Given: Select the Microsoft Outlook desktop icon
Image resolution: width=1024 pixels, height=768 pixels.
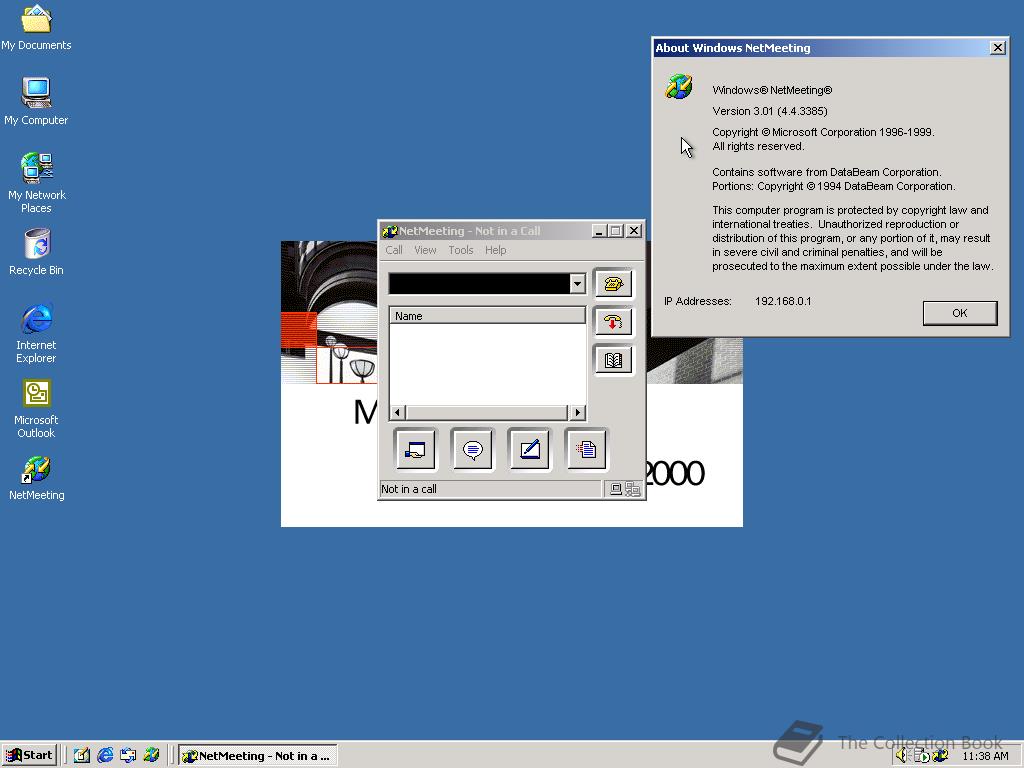Looking at the screenshot, I should (36, 408).
